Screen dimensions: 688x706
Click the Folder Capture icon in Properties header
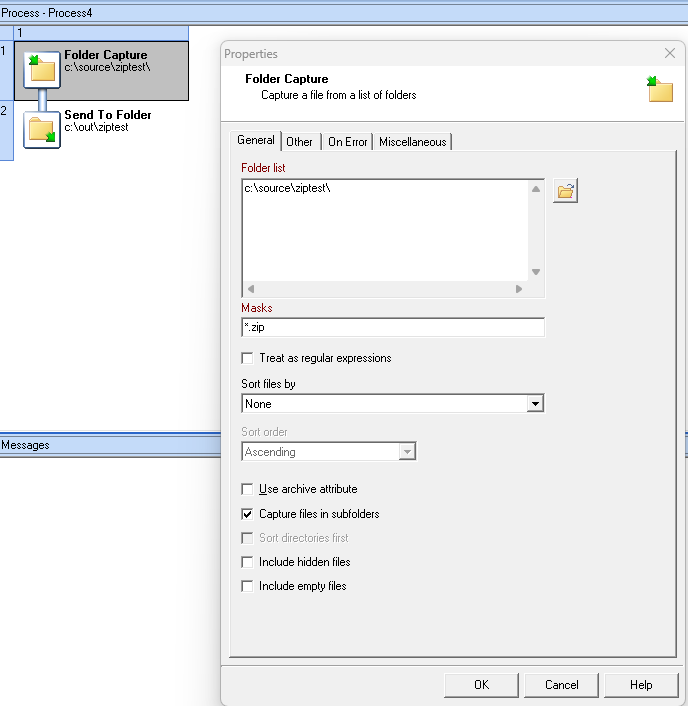tap(659, 90)
